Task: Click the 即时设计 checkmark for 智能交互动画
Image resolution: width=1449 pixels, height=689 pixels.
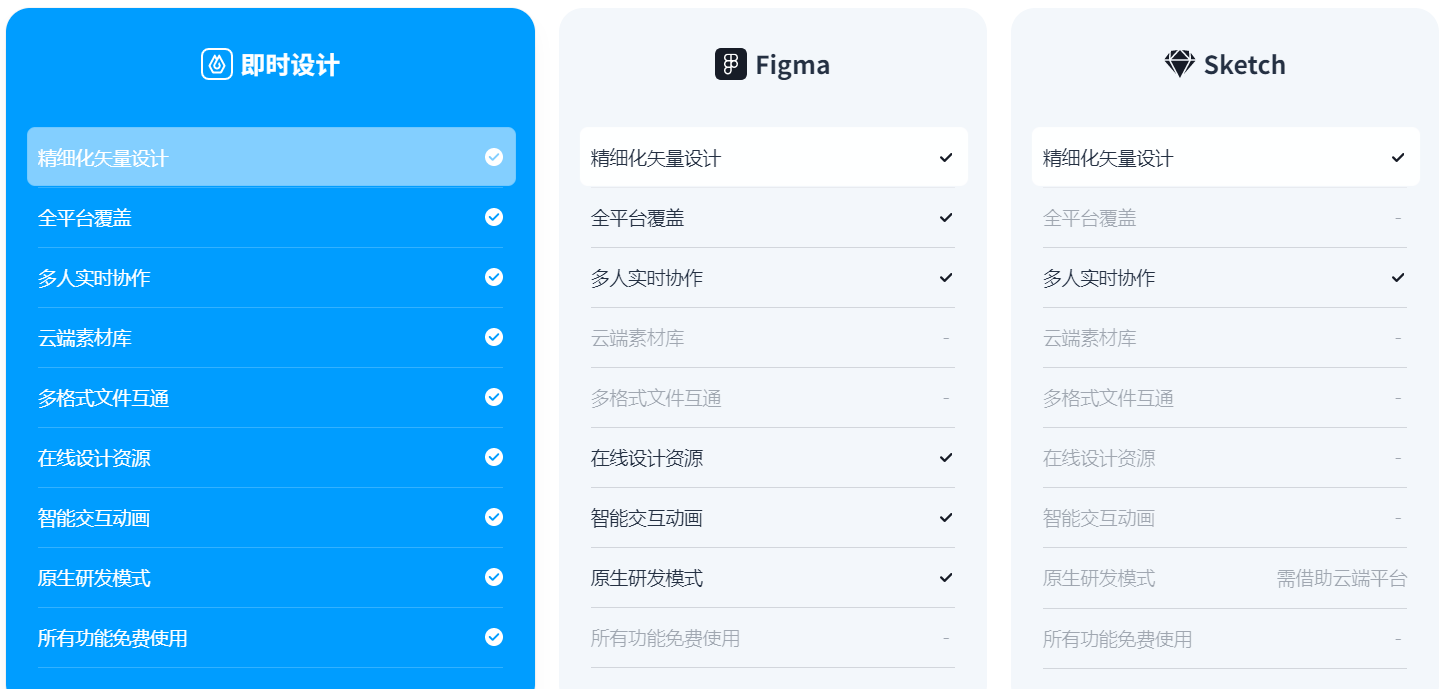Action: [494, 517]
